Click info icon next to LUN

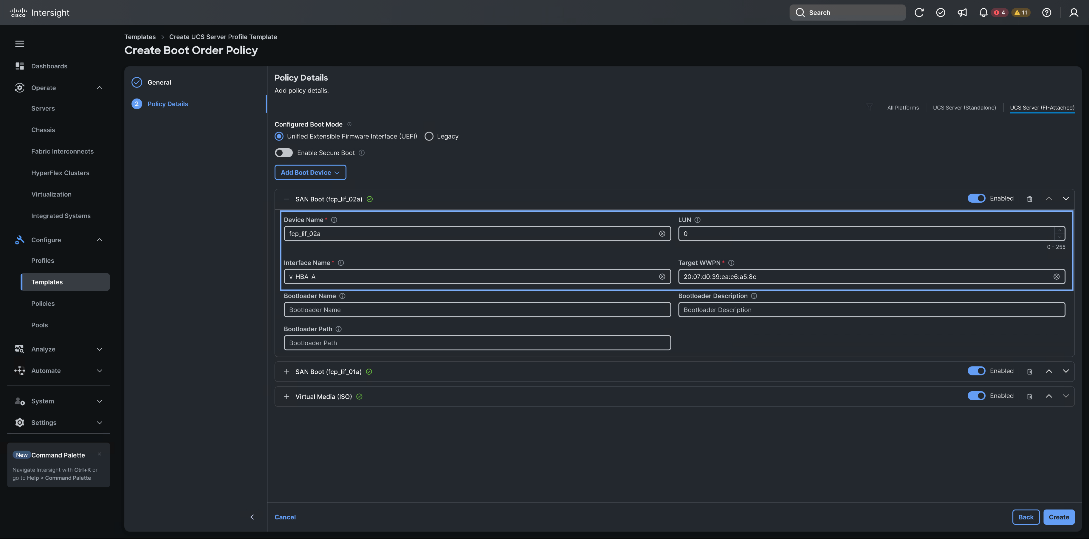[x=697, y=219]
